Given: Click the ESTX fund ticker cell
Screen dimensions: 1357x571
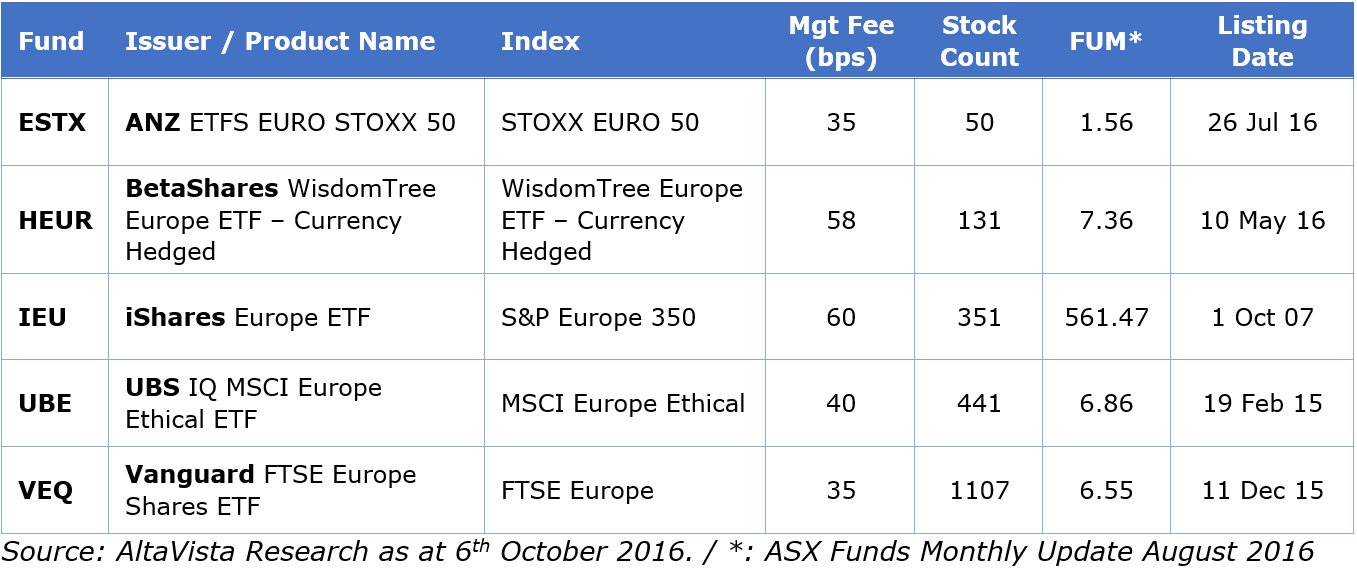Looking at the screenshot, I should [52, 122].
